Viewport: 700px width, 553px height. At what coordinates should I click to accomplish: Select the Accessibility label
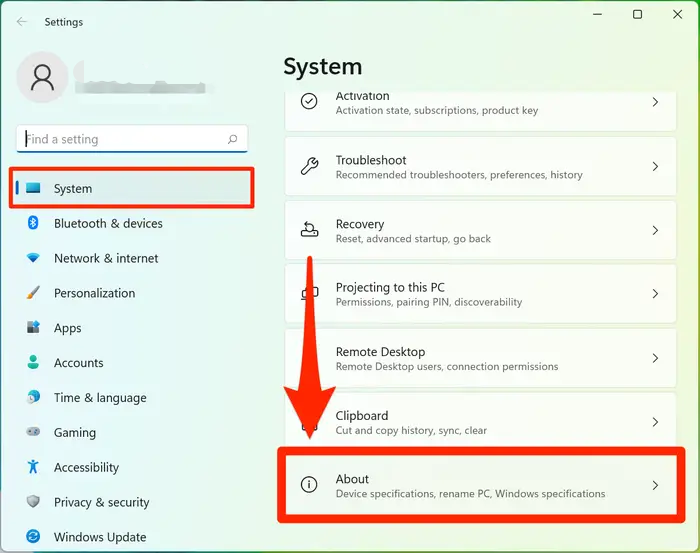pos(86,467)
